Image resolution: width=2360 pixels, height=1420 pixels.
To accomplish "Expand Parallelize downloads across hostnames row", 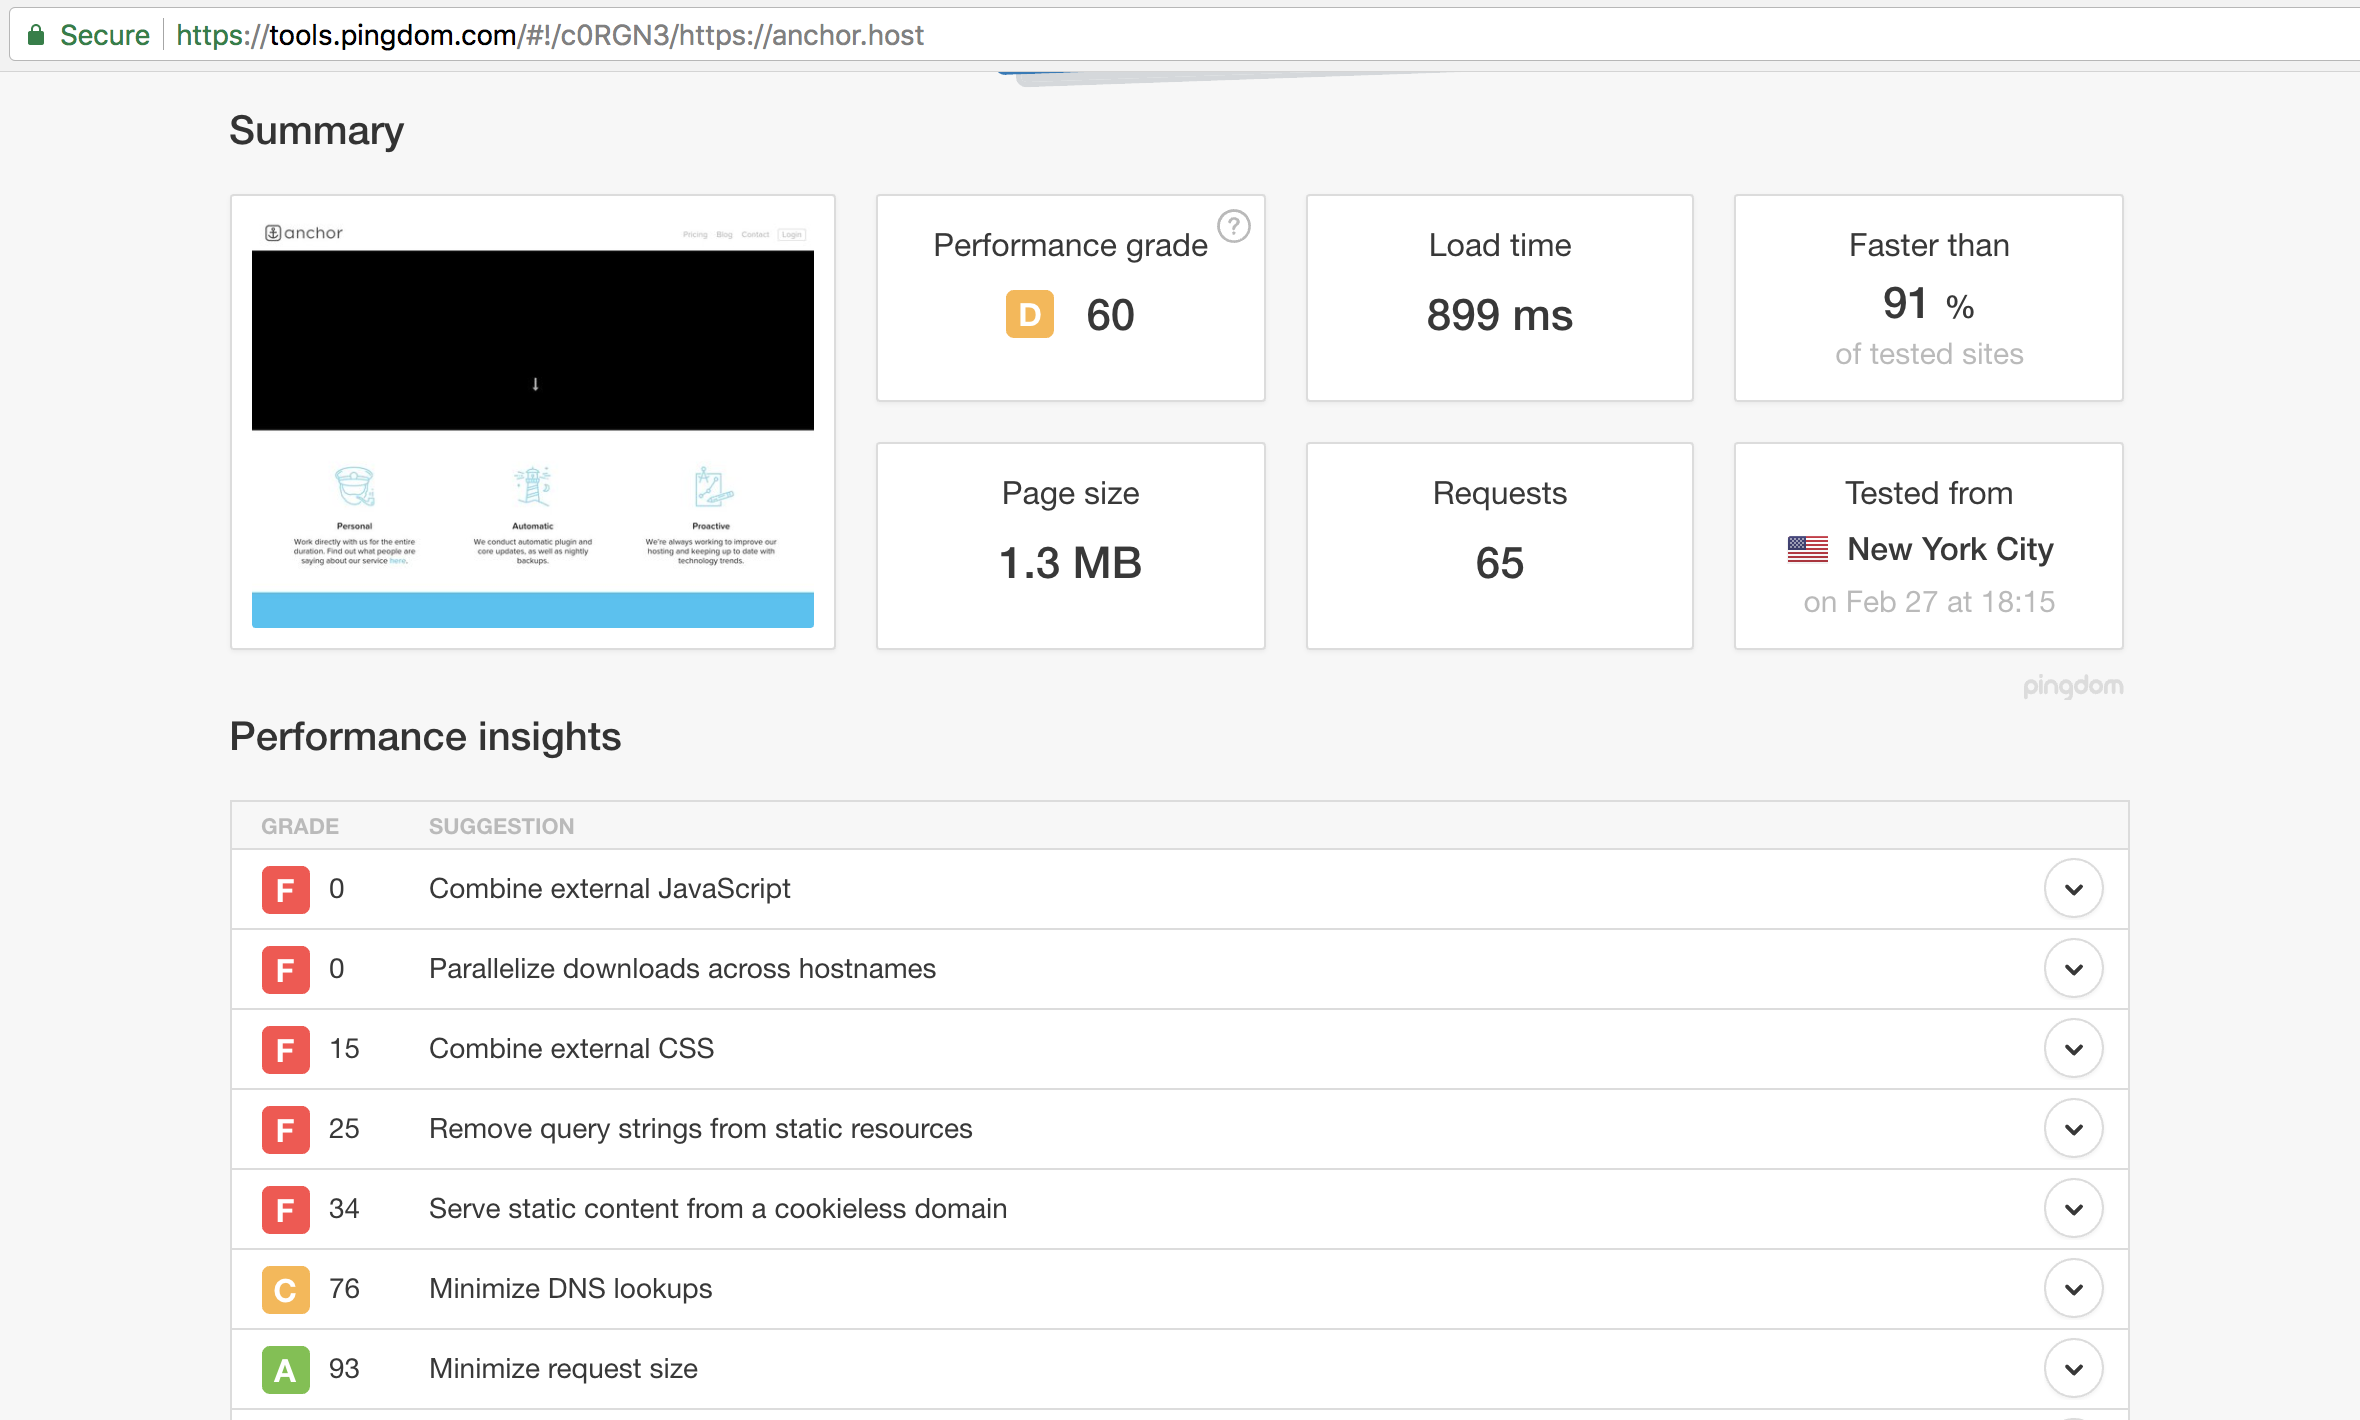I will 2074,969.
